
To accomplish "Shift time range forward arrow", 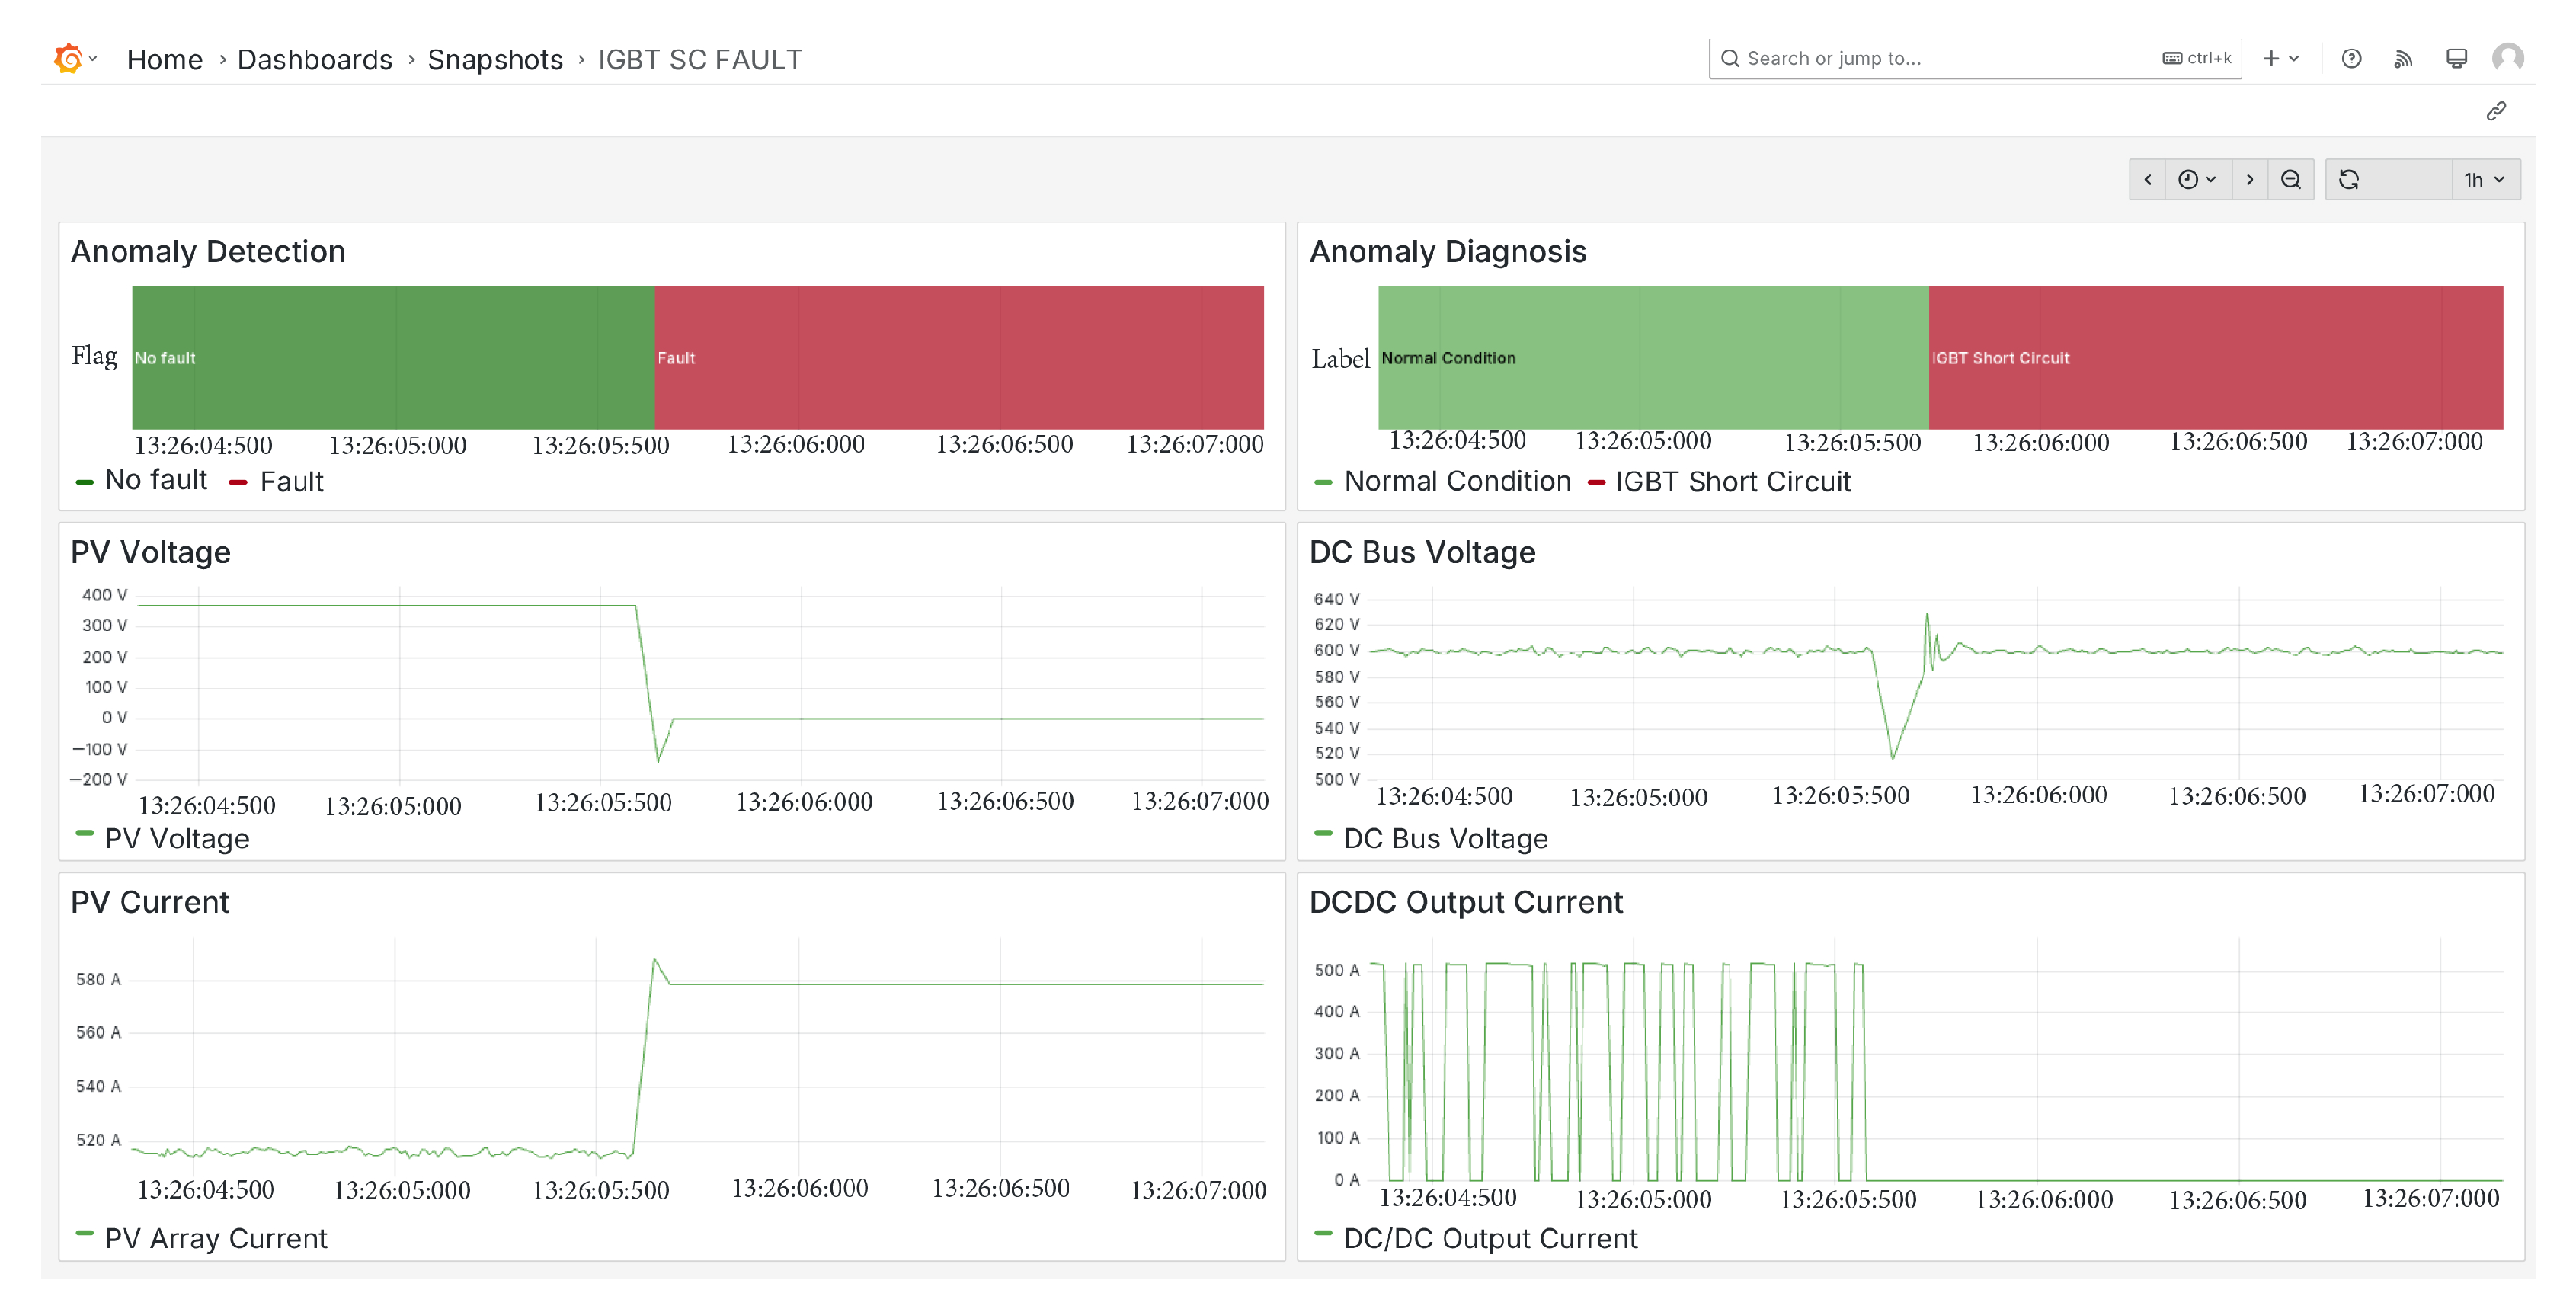I will [x=2249, y=180].
